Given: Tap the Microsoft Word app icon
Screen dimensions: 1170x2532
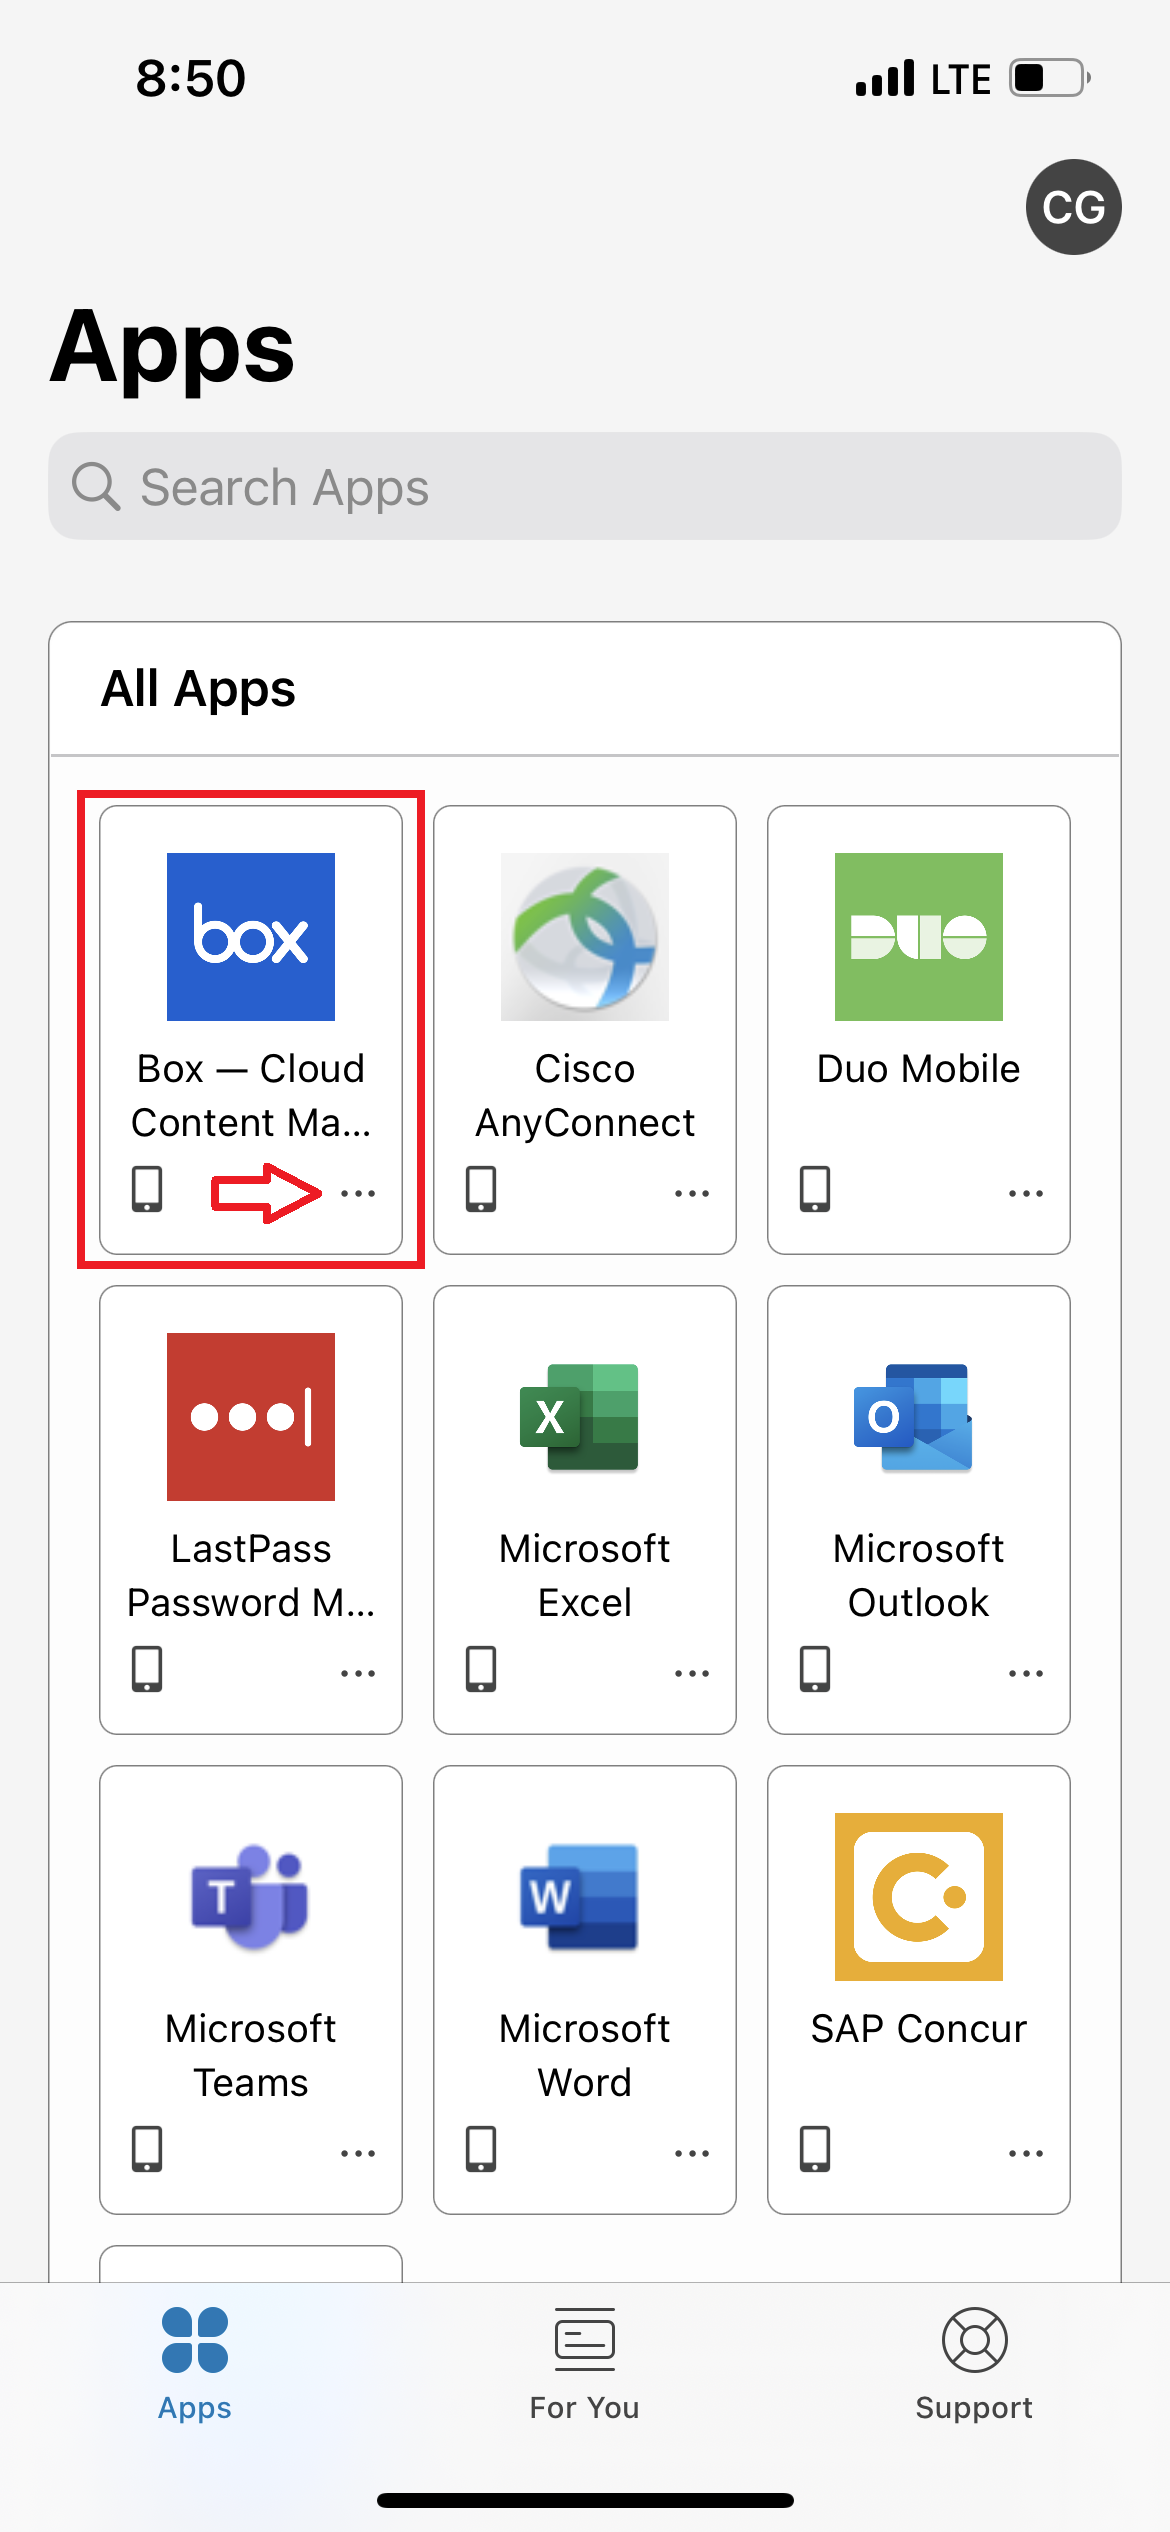Looking at the screenshot, I should [x=584, y=1896].
